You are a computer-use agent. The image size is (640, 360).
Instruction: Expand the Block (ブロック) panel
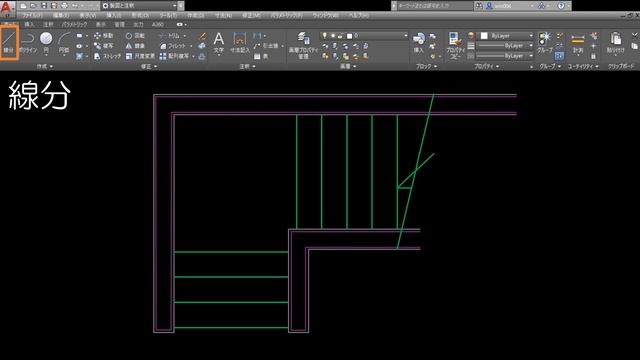click(427, 66)
